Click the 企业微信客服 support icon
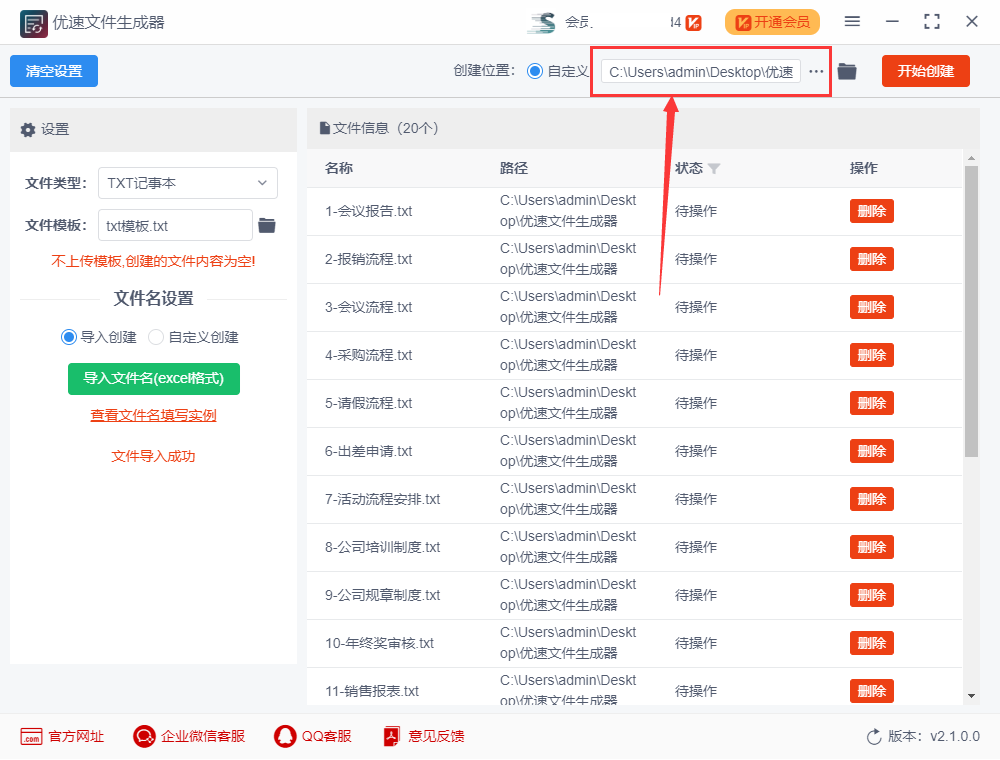The image size is (1000, 760). pos(143,736)
